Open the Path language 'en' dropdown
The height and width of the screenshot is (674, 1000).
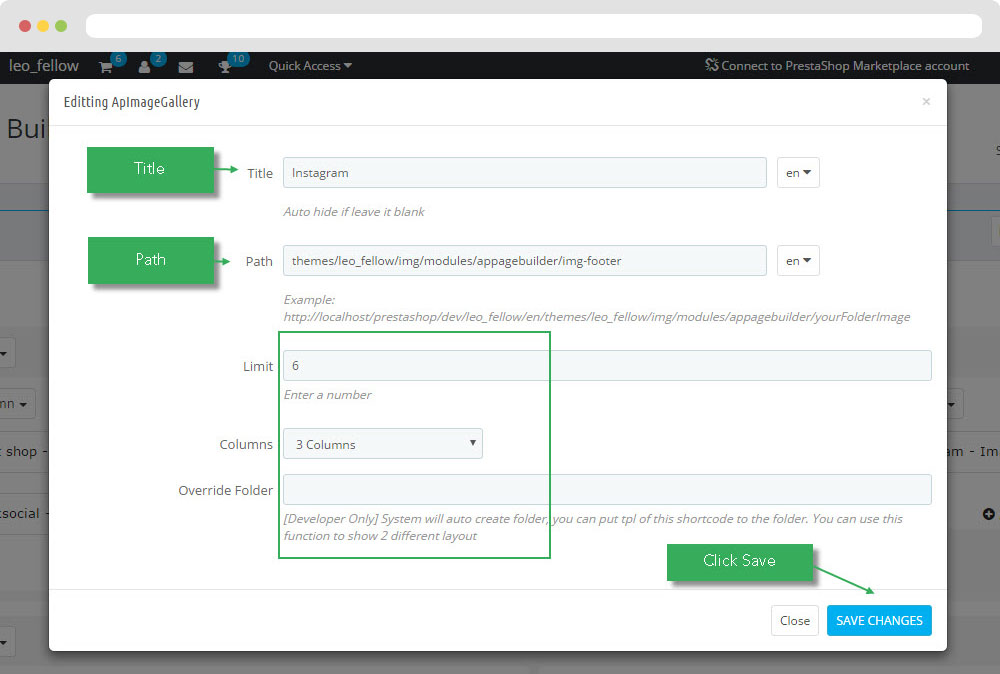[x=798, y=261]
